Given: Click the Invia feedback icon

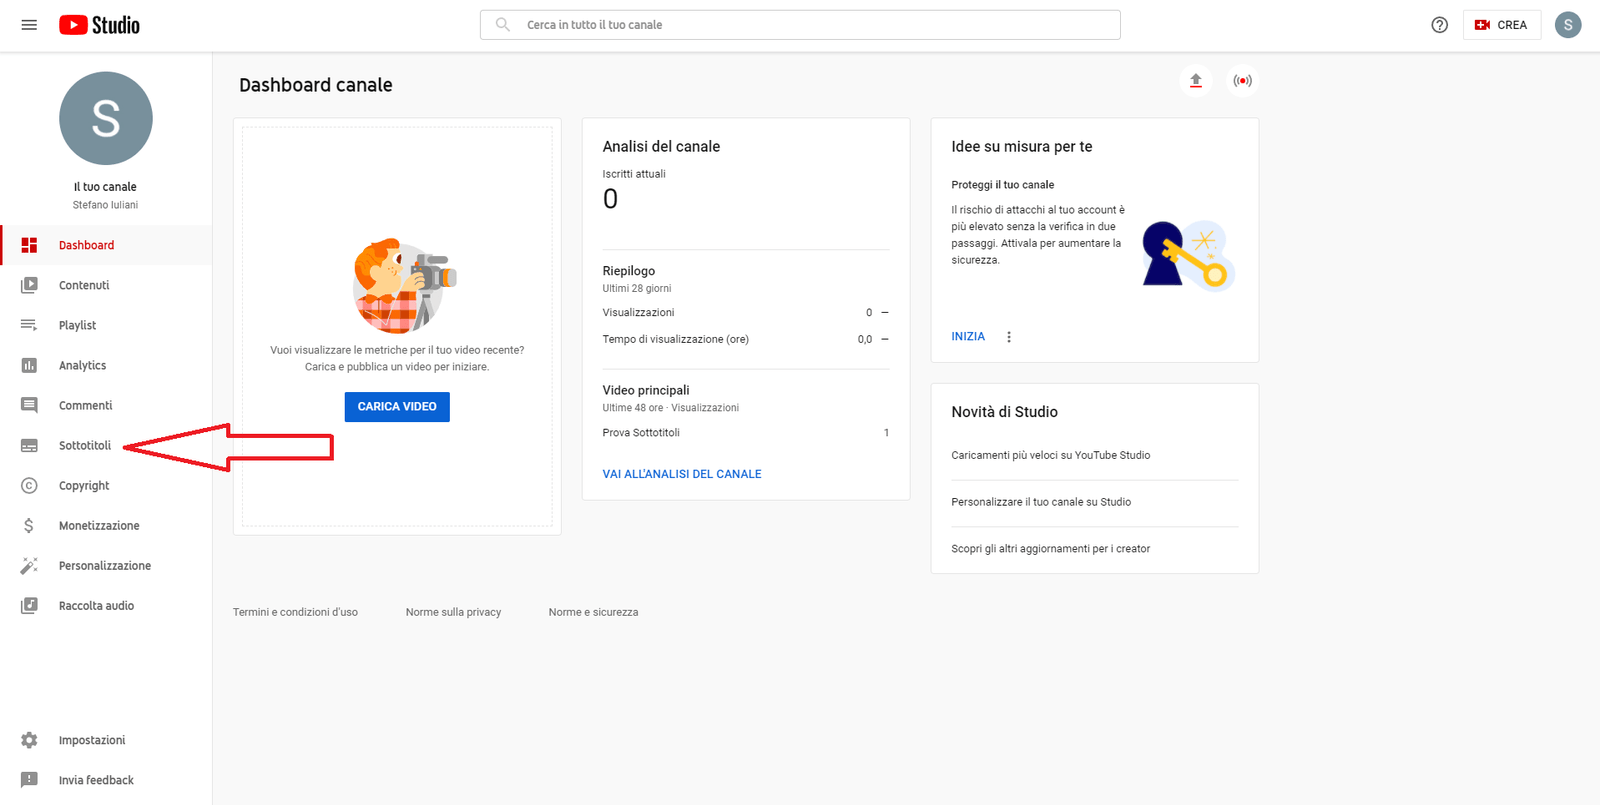Looking at the screenshot, I should tap(29, 780).
